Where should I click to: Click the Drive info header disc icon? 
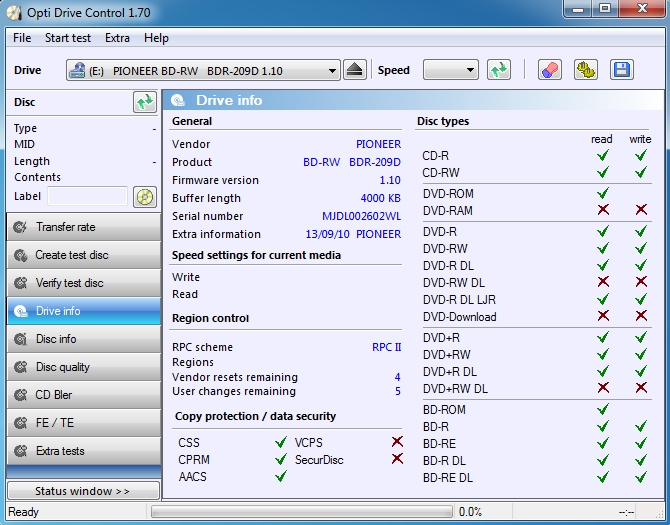pos(178,100)
